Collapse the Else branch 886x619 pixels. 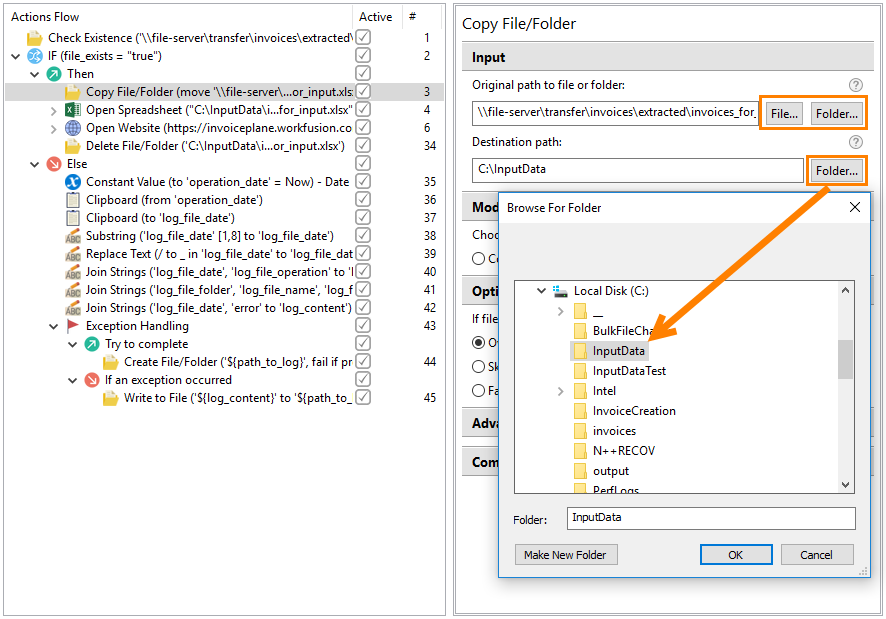click(34, 165)
